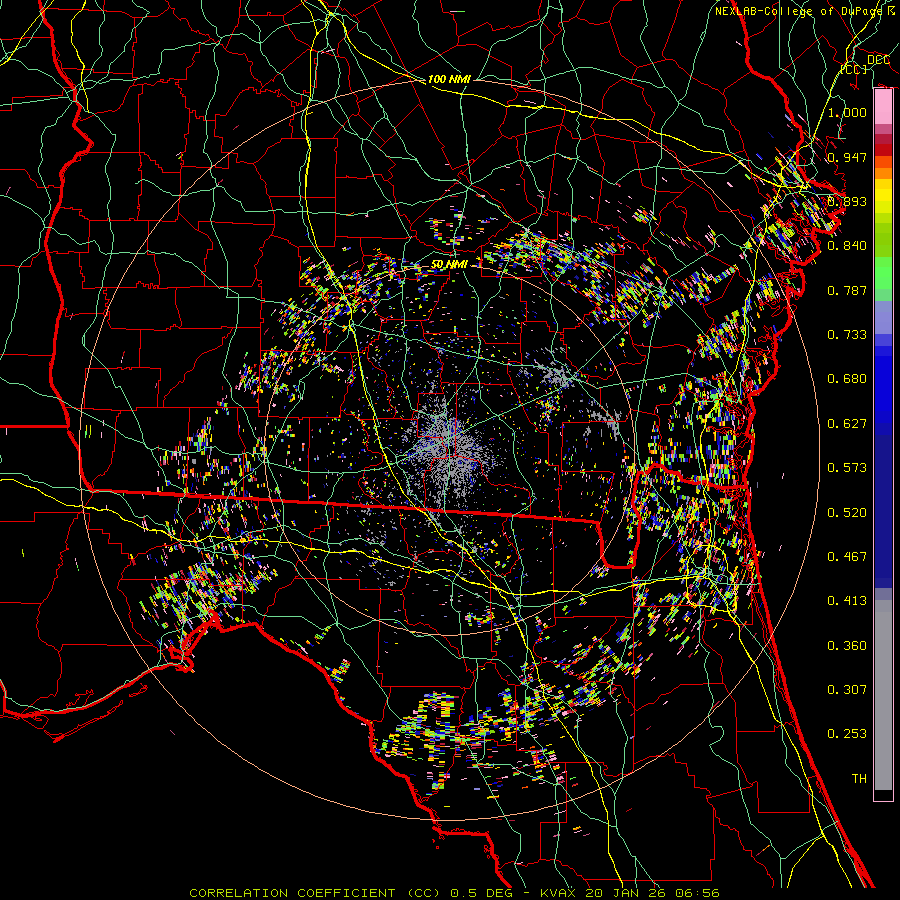This screenshot has width=900, height=900.
Task: Click the 0.680 legend value label
Action: point(847,379)
